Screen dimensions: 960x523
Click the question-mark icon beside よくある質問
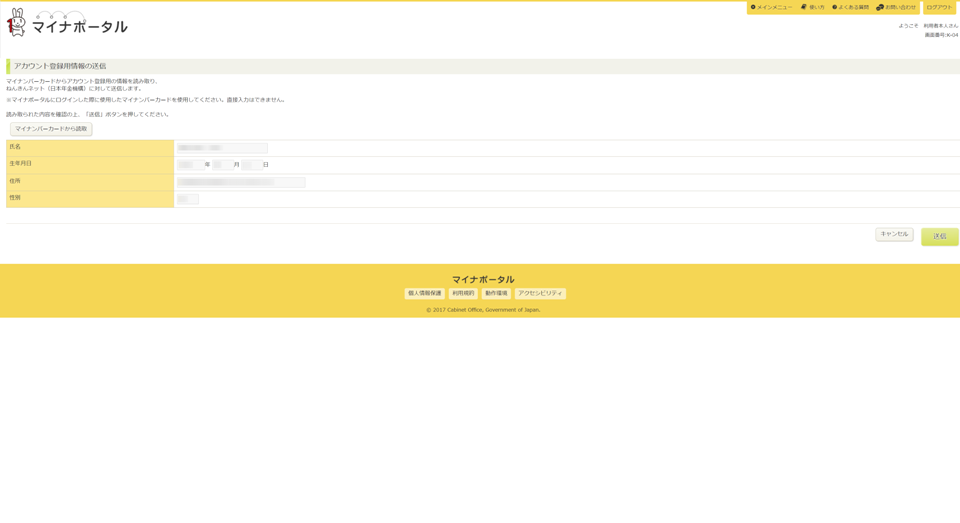834,7
